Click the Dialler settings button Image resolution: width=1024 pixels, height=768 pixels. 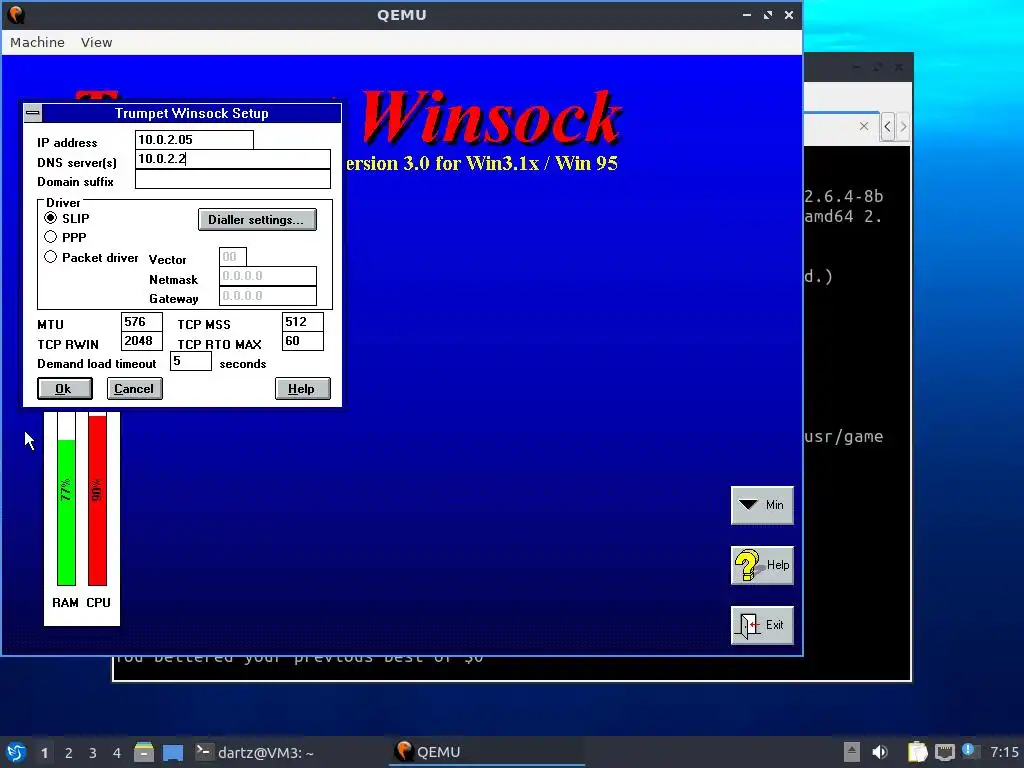coord(257,220)
